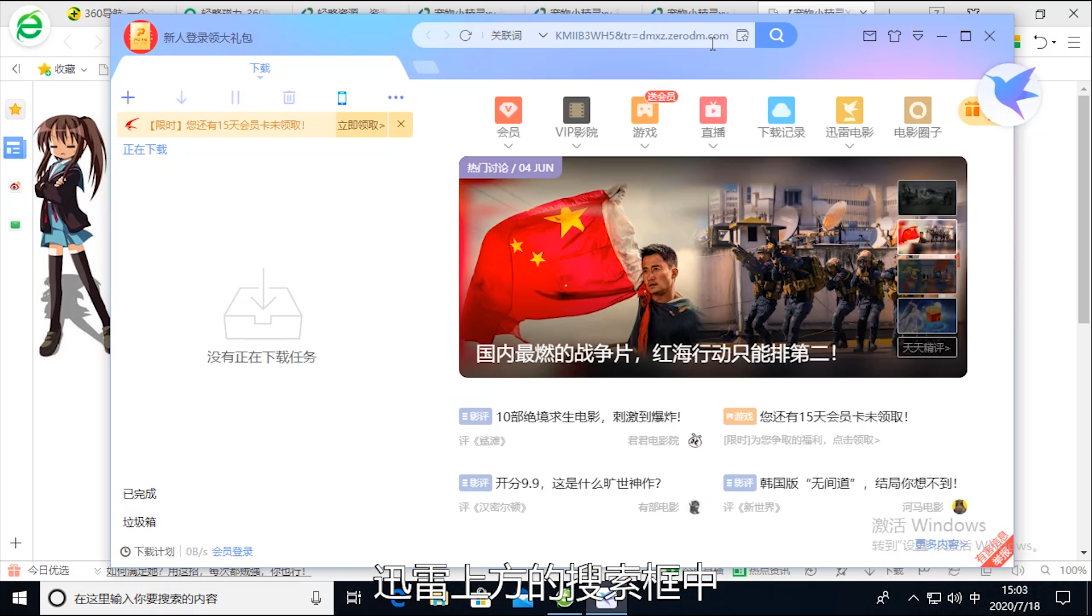Click the pause downloads icon
The height and width of the screenshot is (616, 1092).
[x=235, y=97]
